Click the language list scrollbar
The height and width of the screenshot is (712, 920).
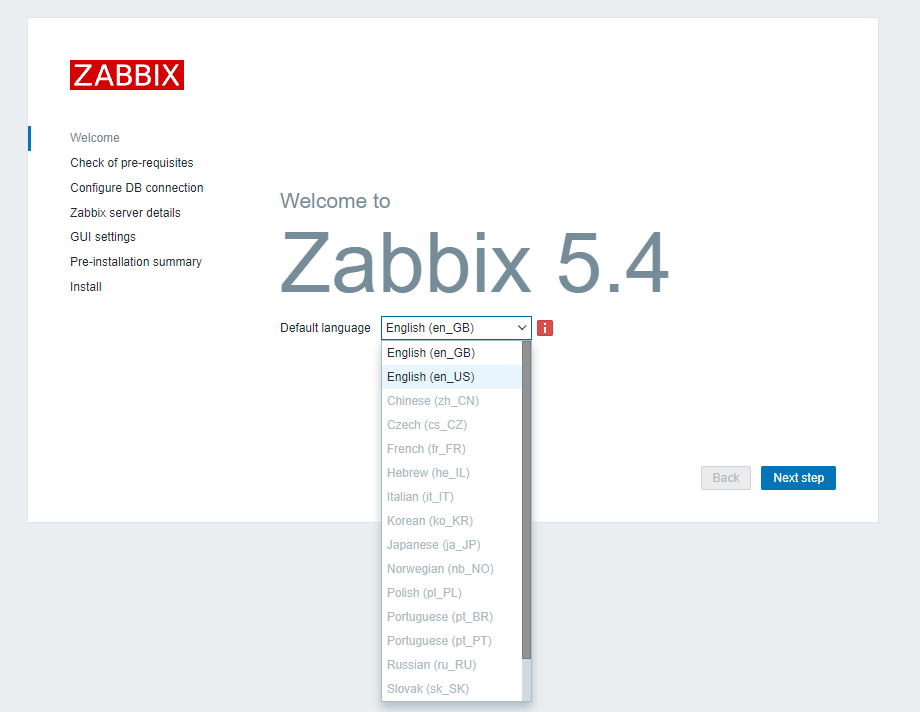click(x=526, y=500)
